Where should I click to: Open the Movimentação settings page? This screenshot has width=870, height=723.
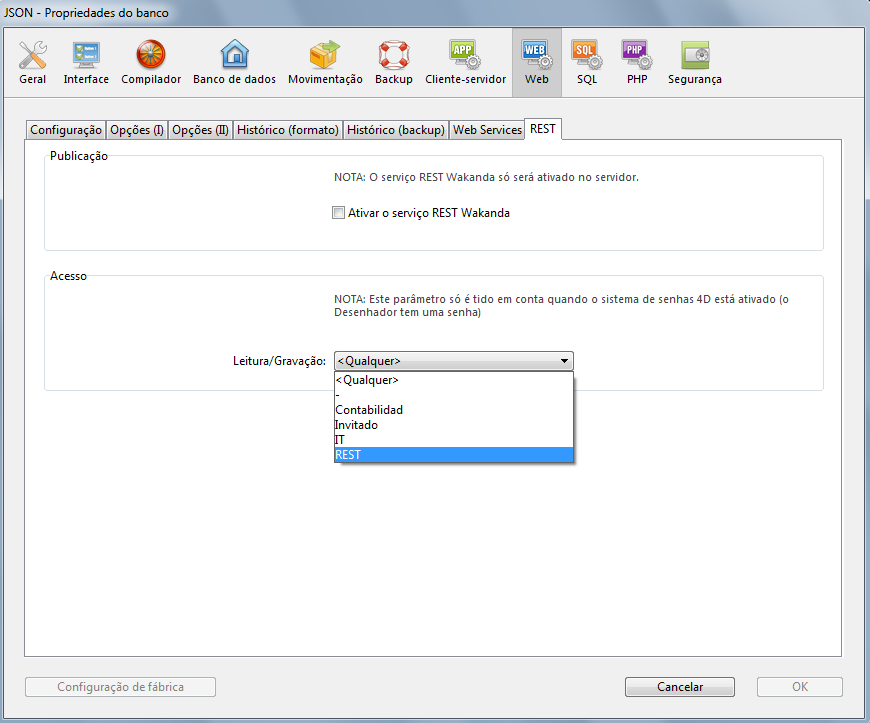pyautogui.click(x=325, y=63)
